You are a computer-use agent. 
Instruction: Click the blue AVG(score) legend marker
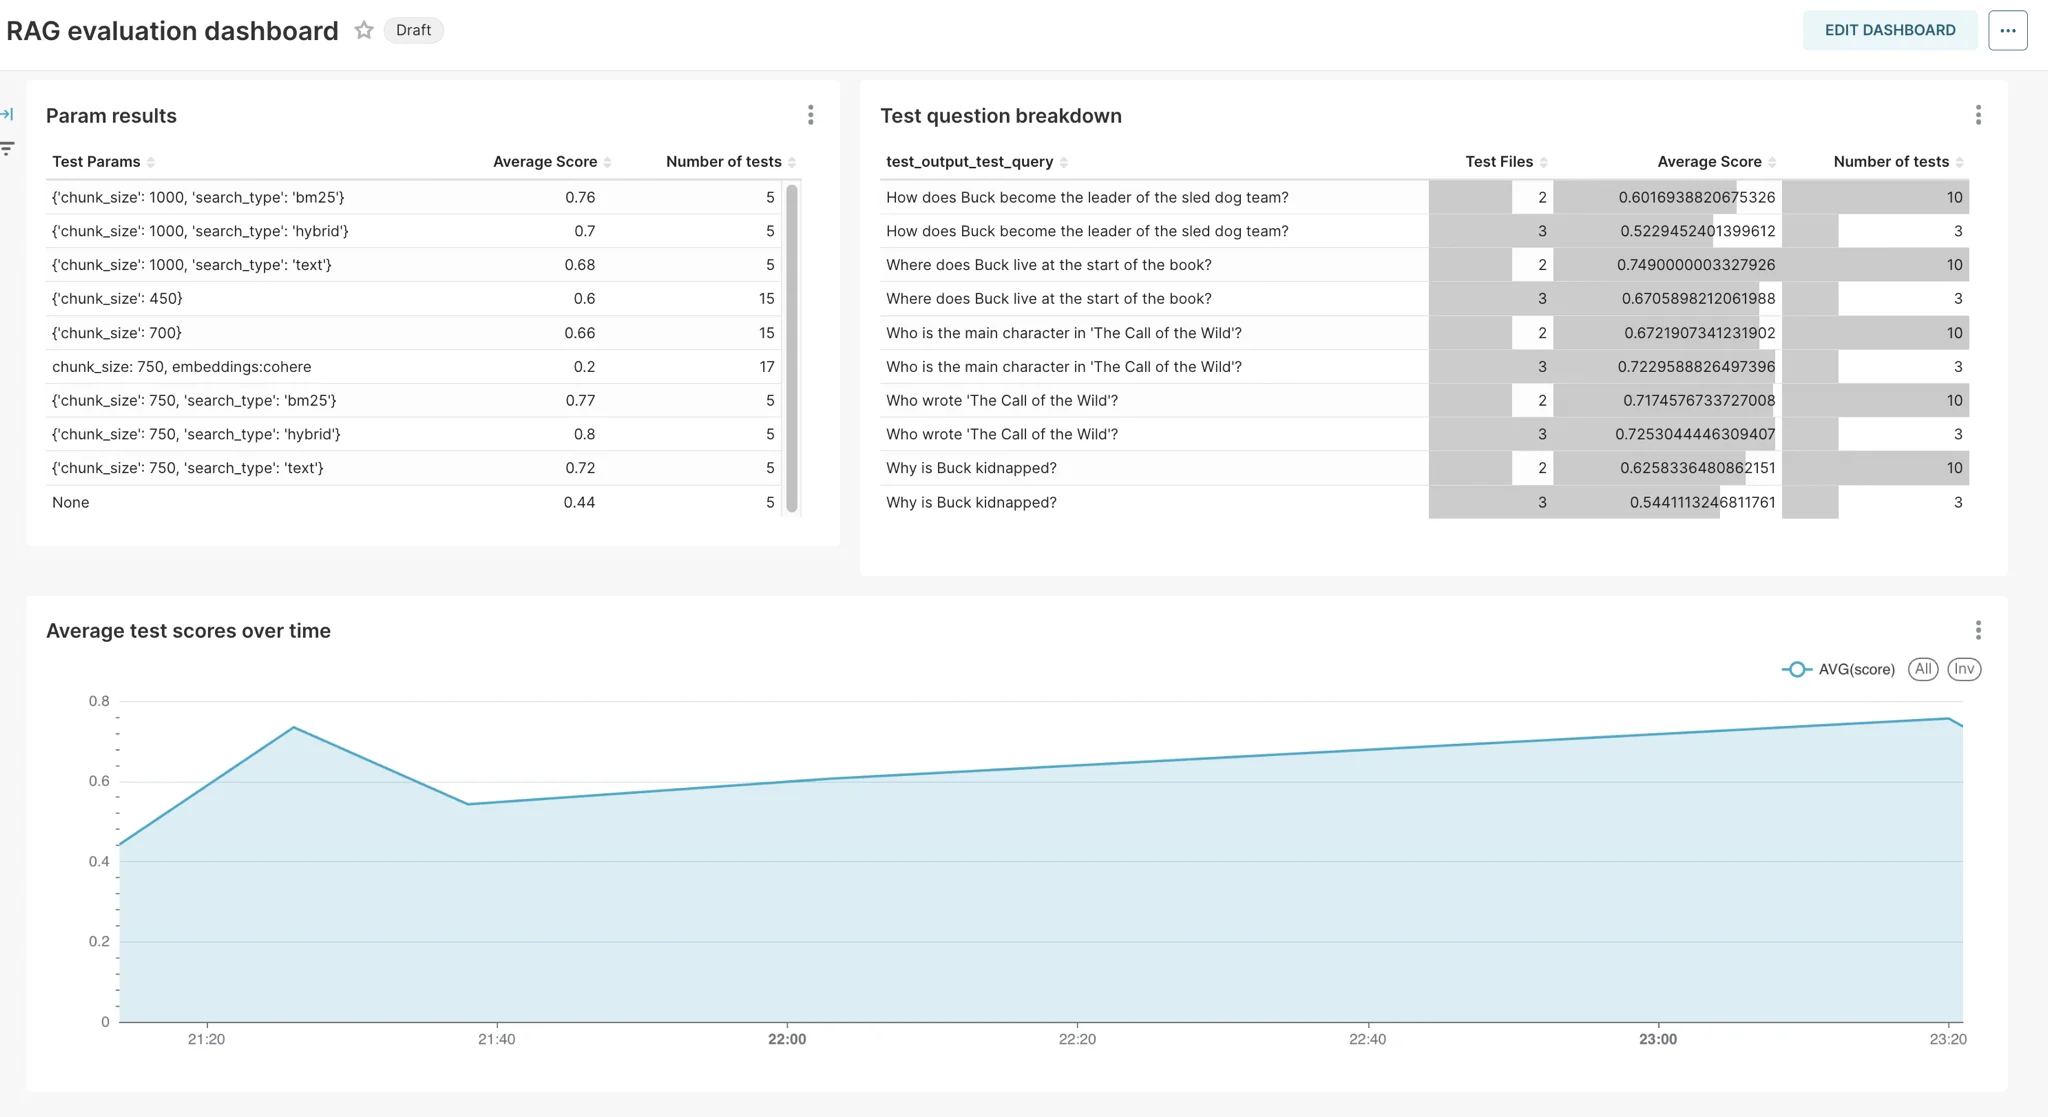[x=1796, y=669]
